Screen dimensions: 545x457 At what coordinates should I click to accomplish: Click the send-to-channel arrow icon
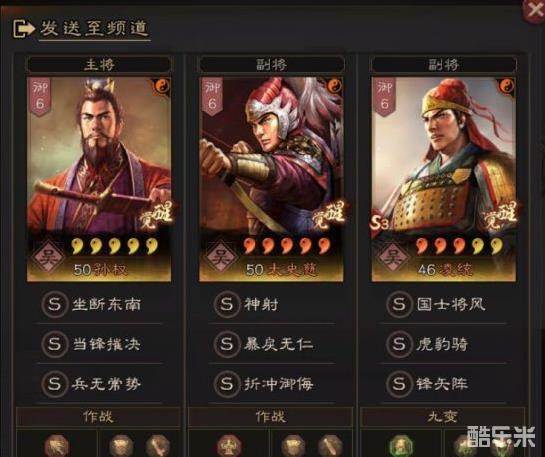24,29
